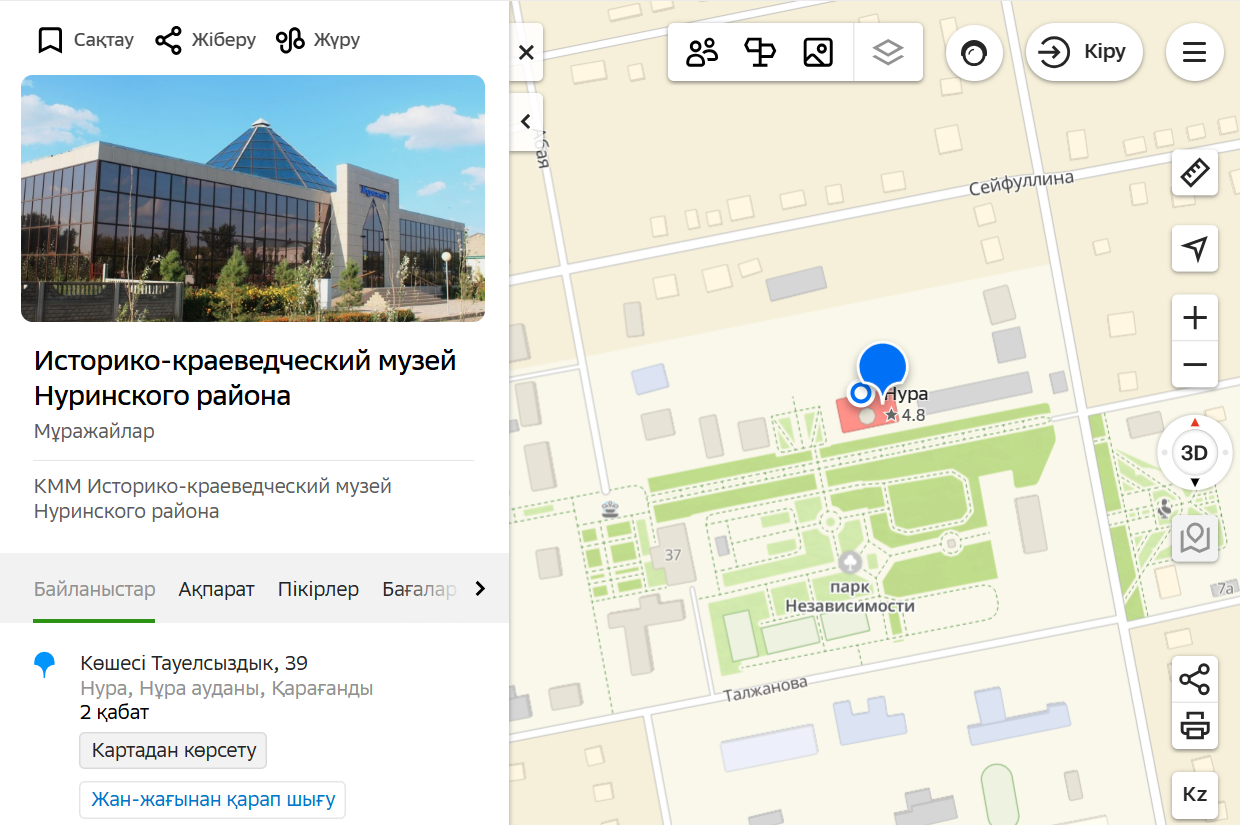Image resolution: width=1240 pixels, height=825 pixels.
Task: Zoom in with the plus button
Action: tap(1194, 318)
